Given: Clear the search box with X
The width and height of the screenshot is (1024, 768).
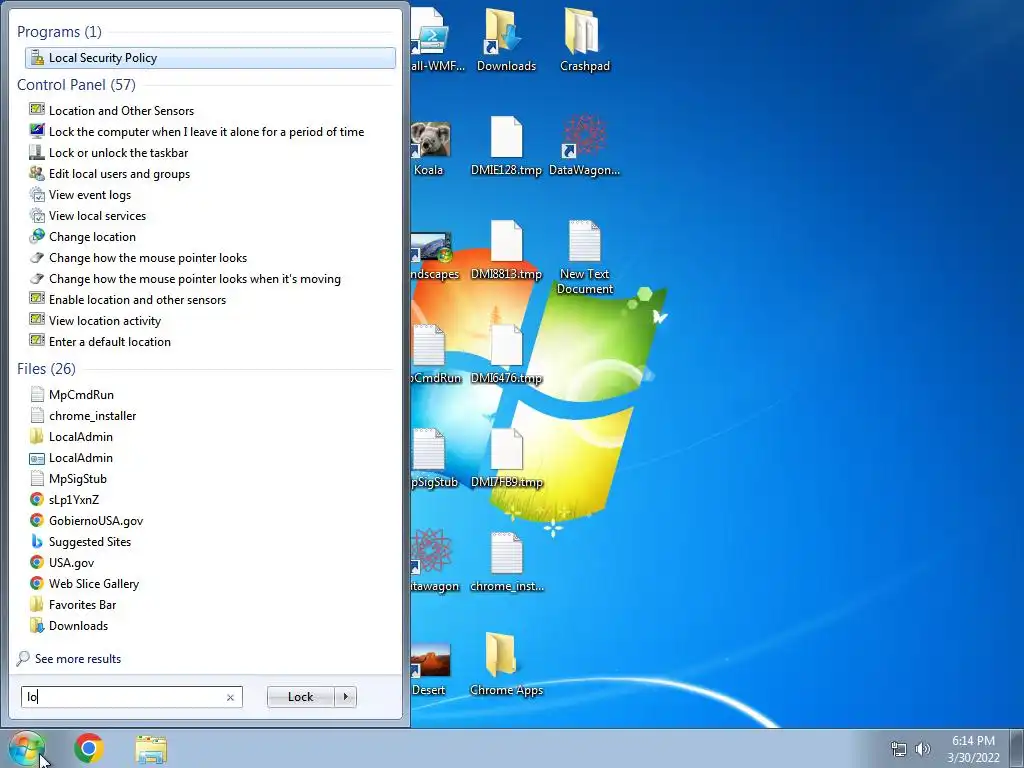Looking at the screenshot, I should click(x=230, y=697).
